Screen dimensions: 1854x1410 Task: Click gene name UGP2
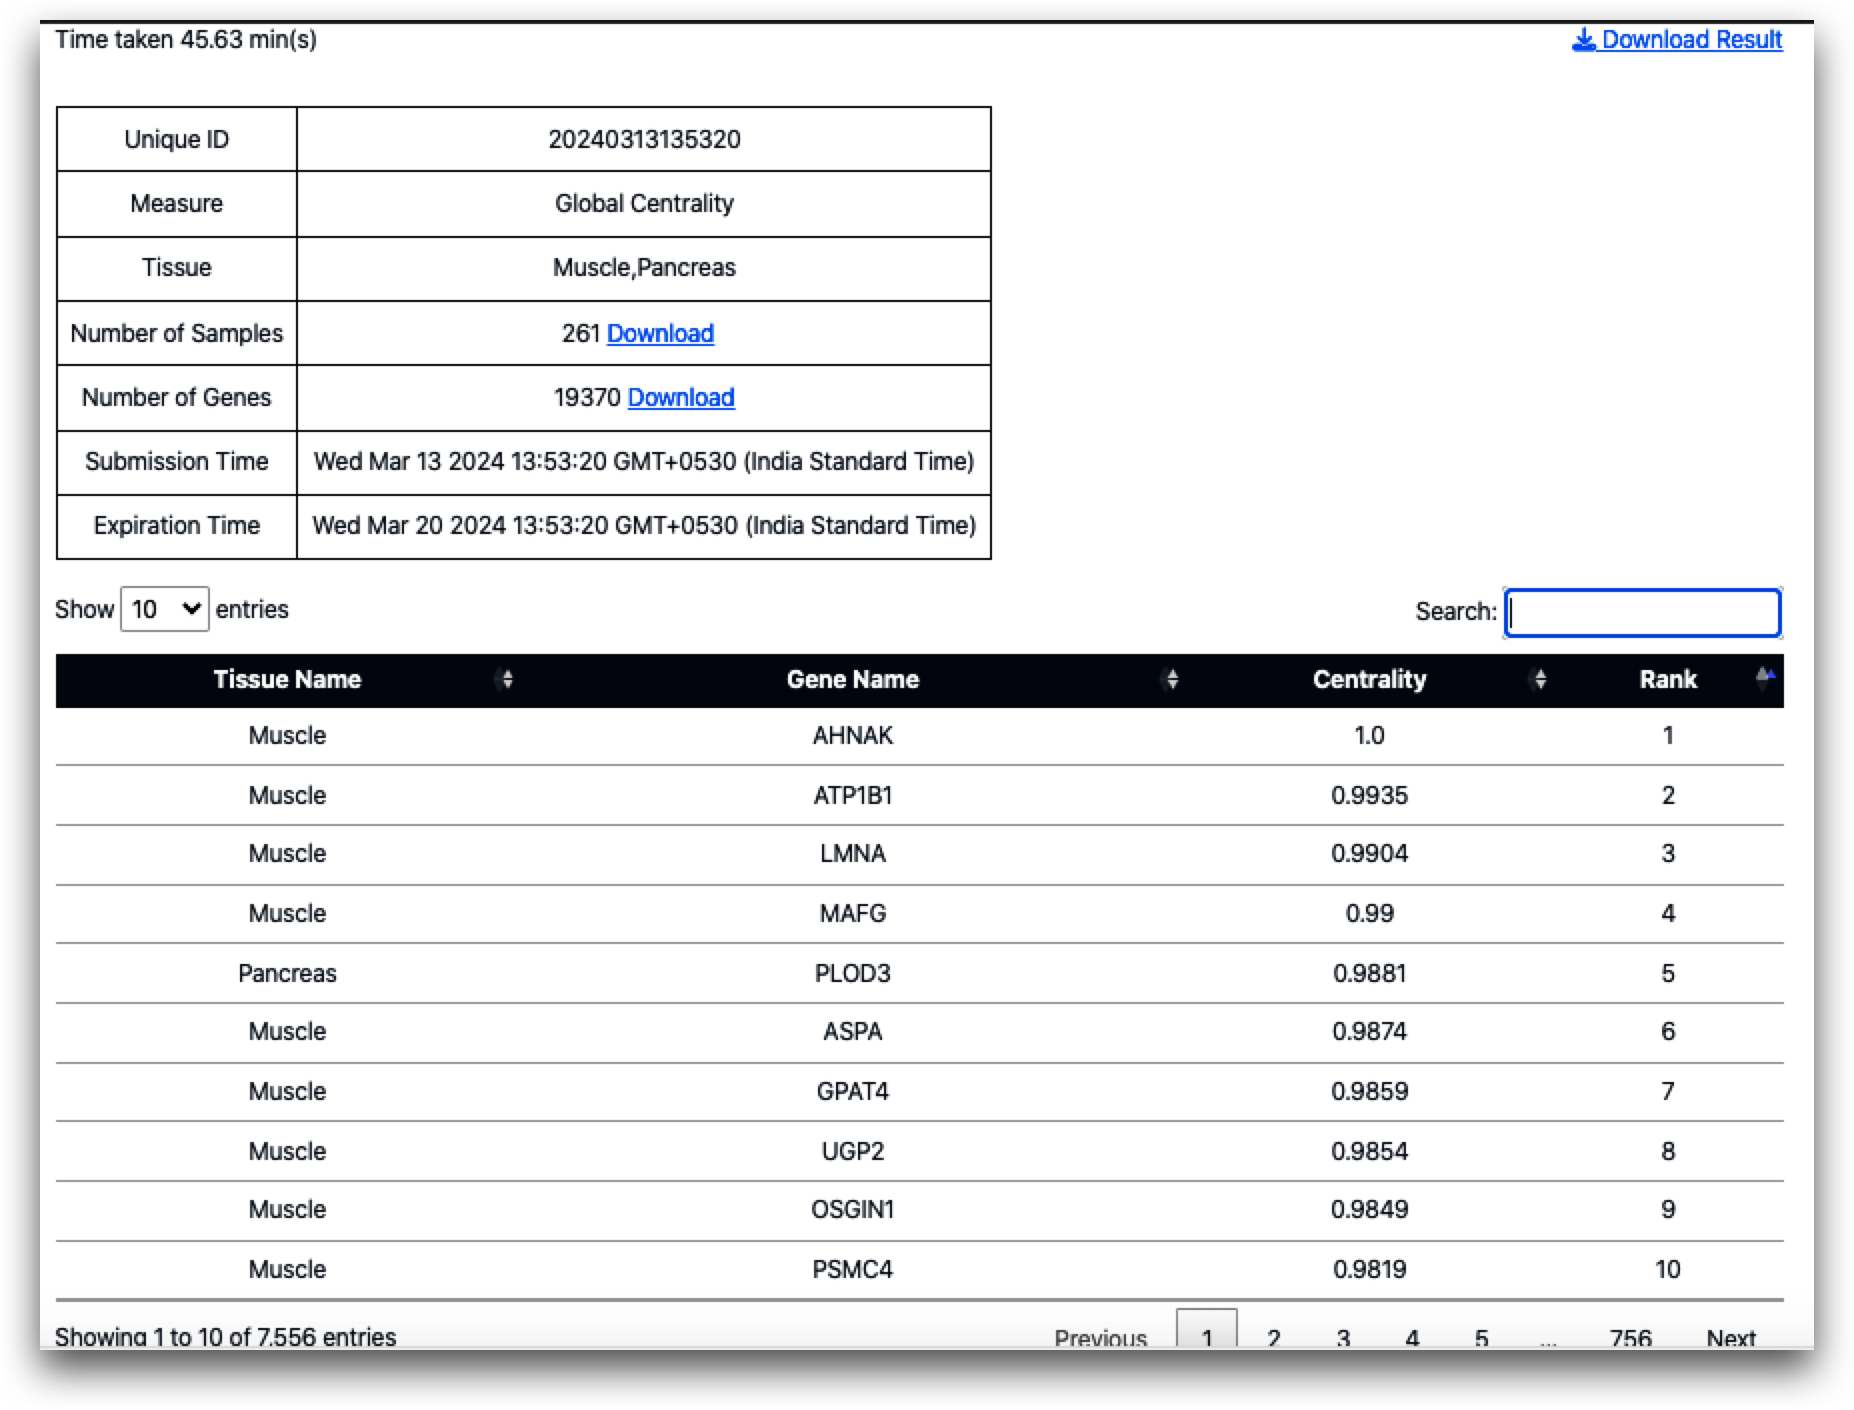[x=853, y=1152]
